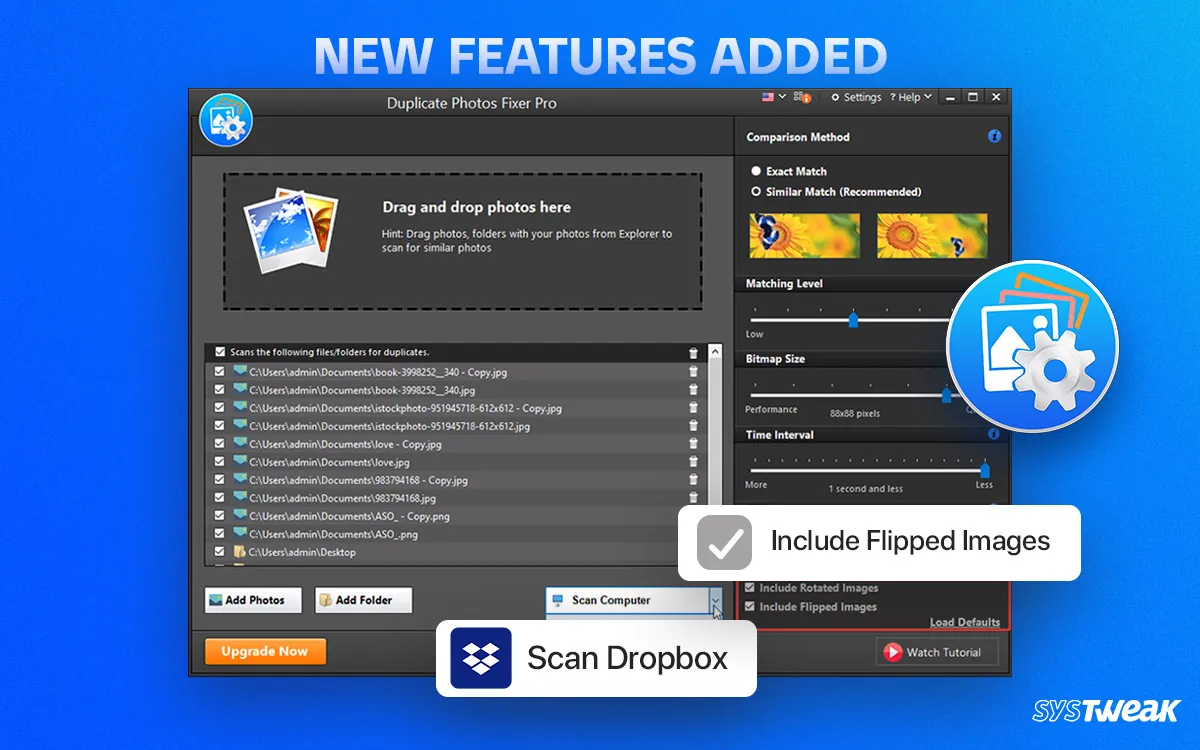Click the Dropbox logo icon
This screenshot has width=1200, height=750.
click(481, 658)
